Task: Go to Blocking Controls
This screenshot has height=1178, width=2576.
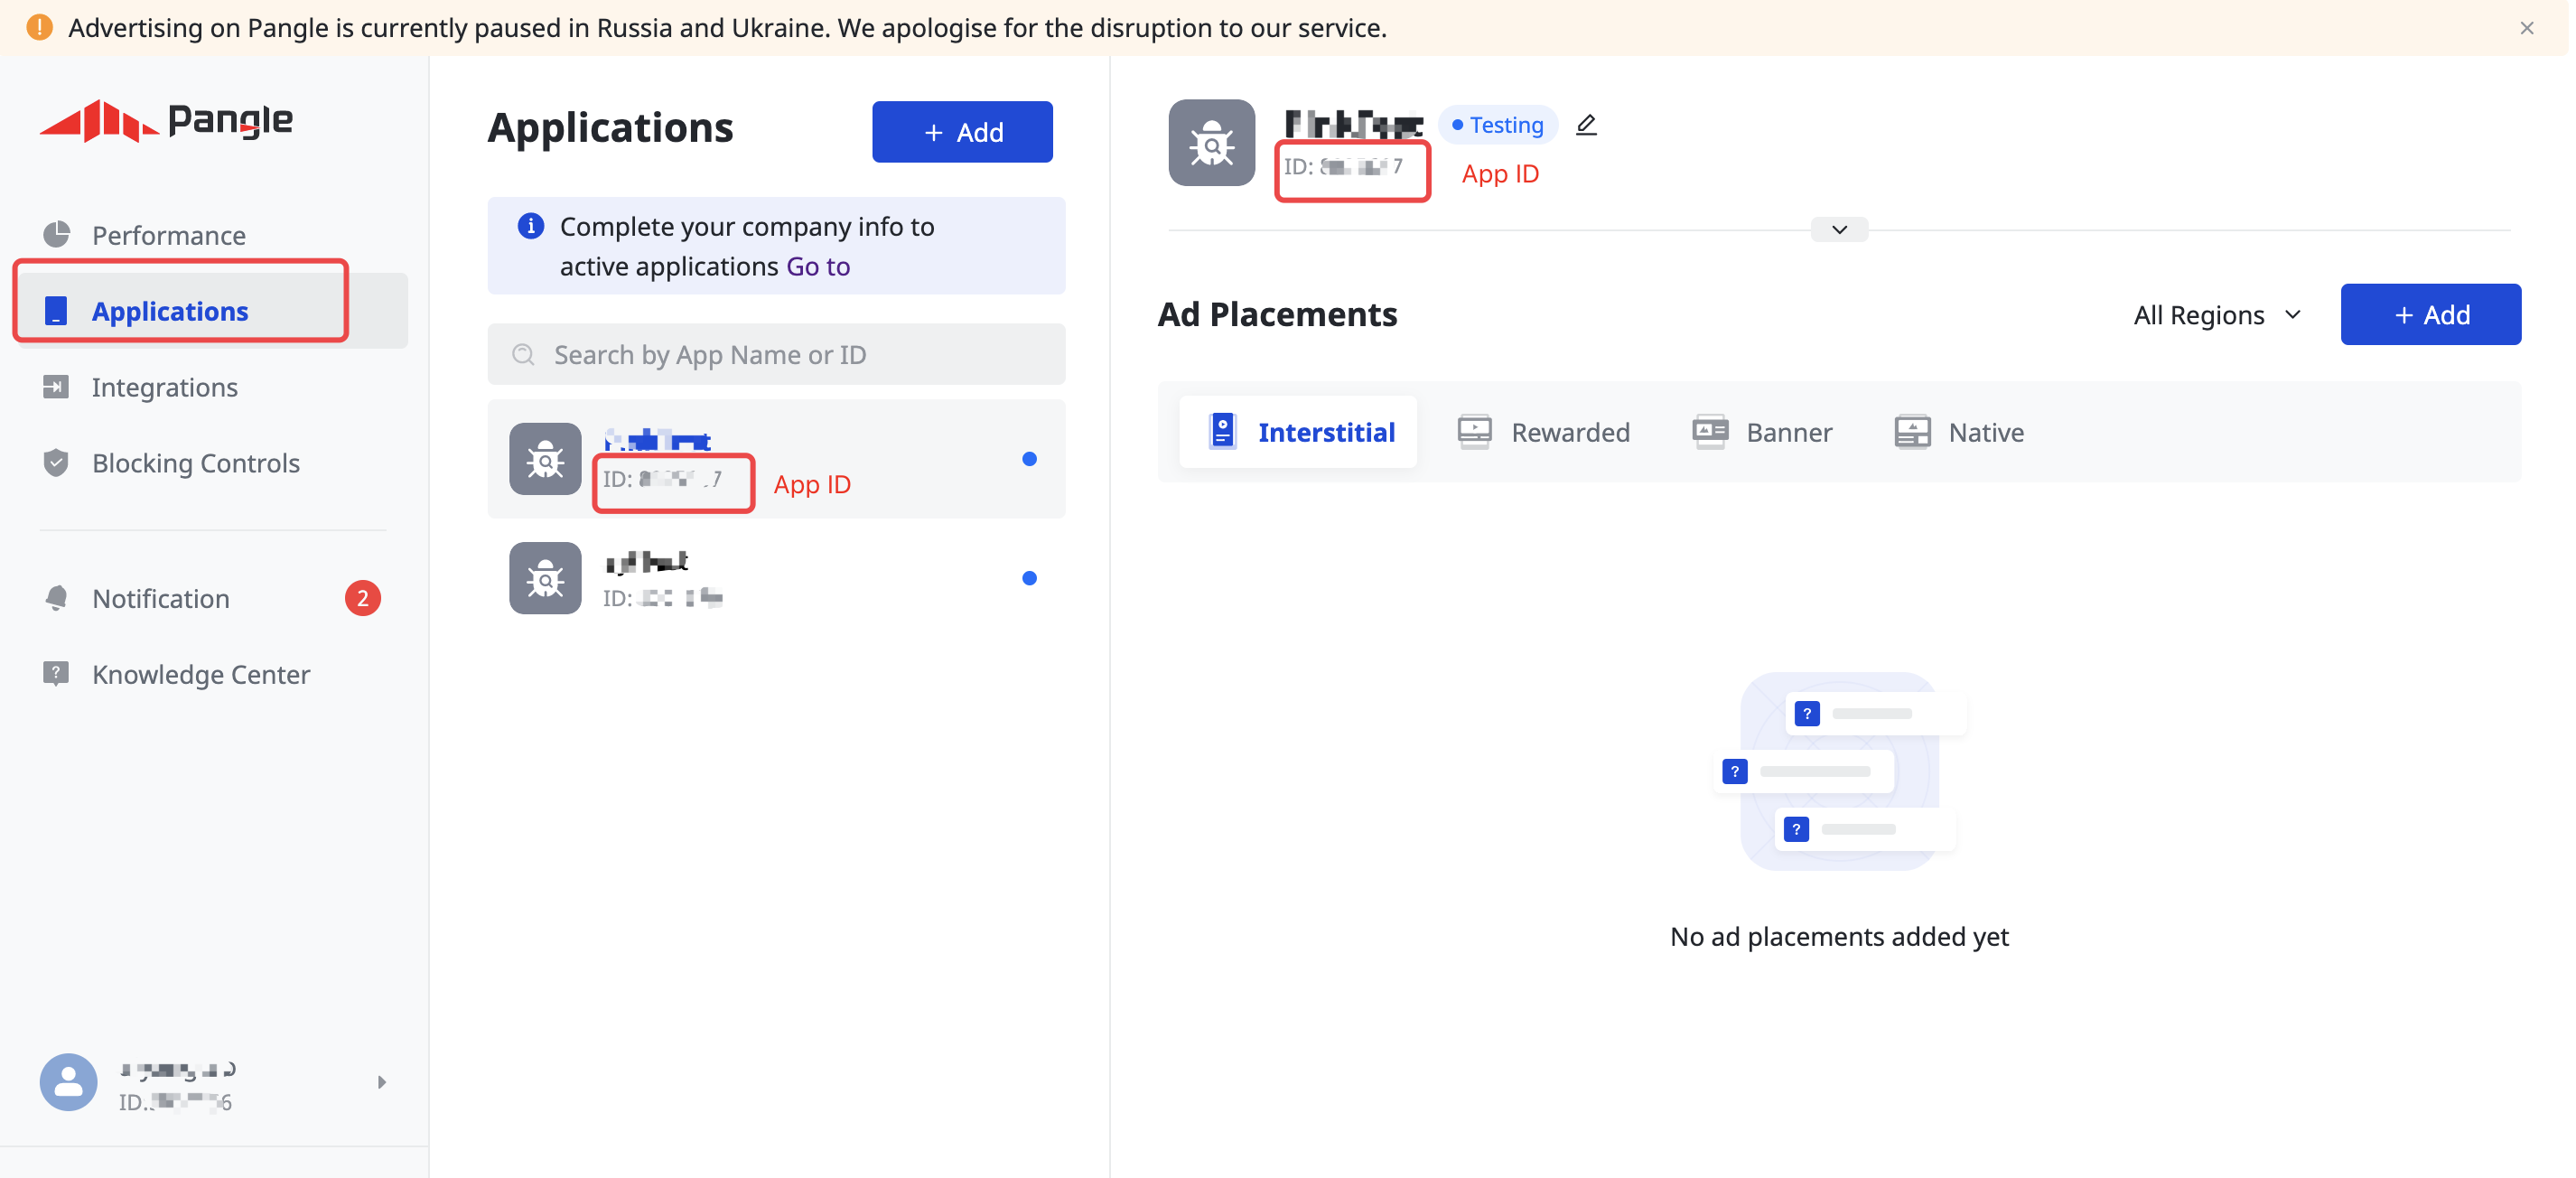Action: tap(195, 463)
